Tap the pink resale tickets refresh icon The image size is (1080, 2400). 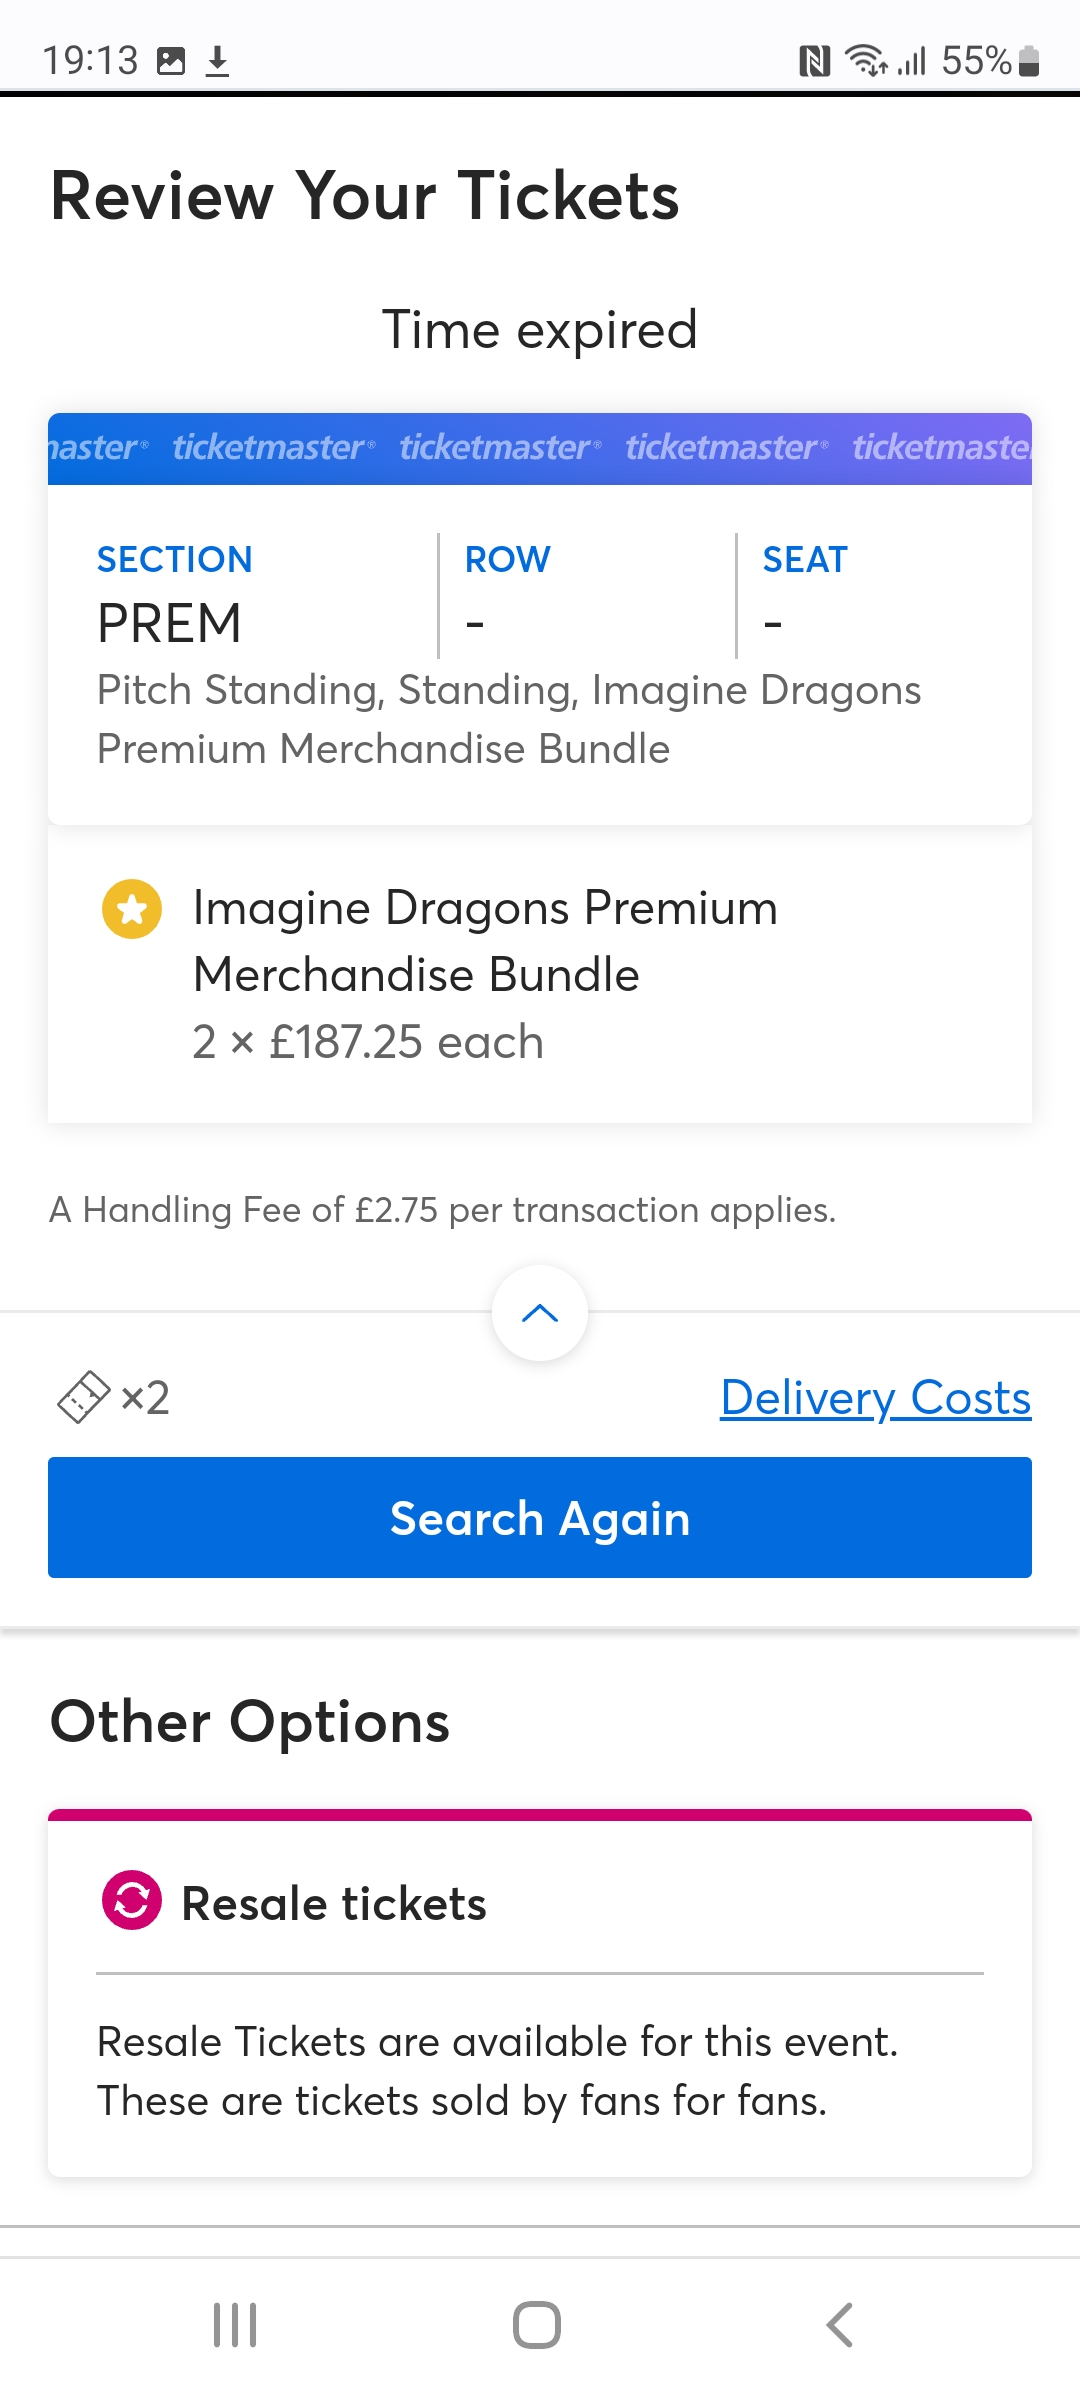[x=132, y=1899]
